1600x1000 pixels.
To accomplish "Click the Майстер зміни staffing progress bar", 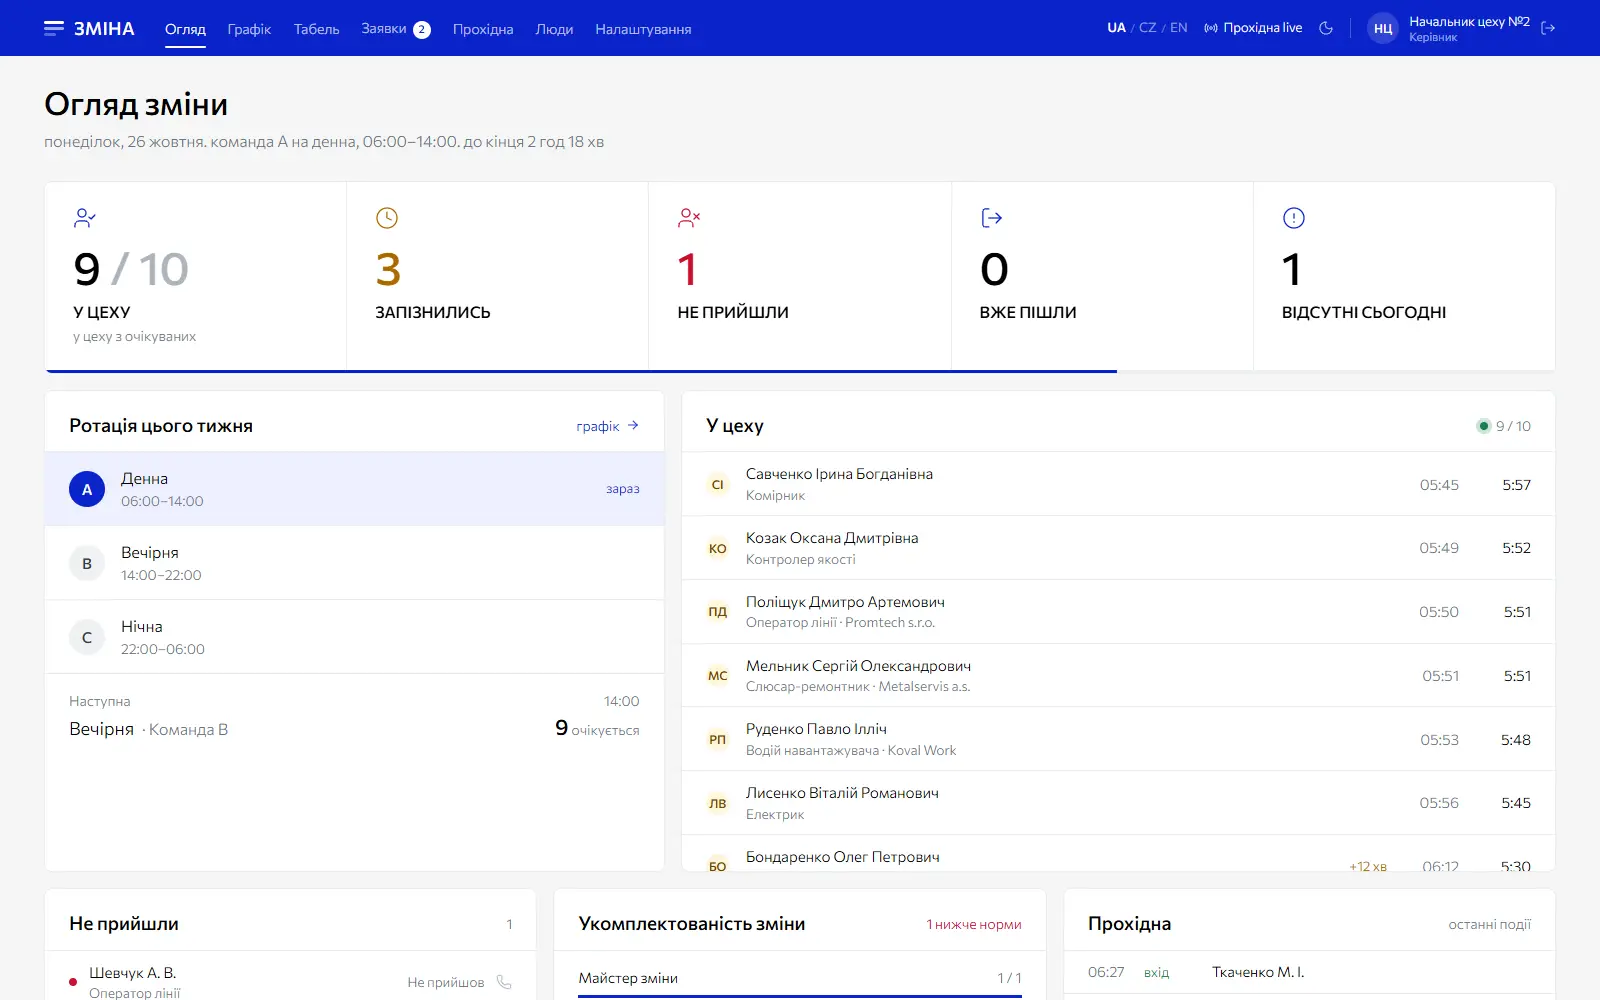I will tap(800, 996).
